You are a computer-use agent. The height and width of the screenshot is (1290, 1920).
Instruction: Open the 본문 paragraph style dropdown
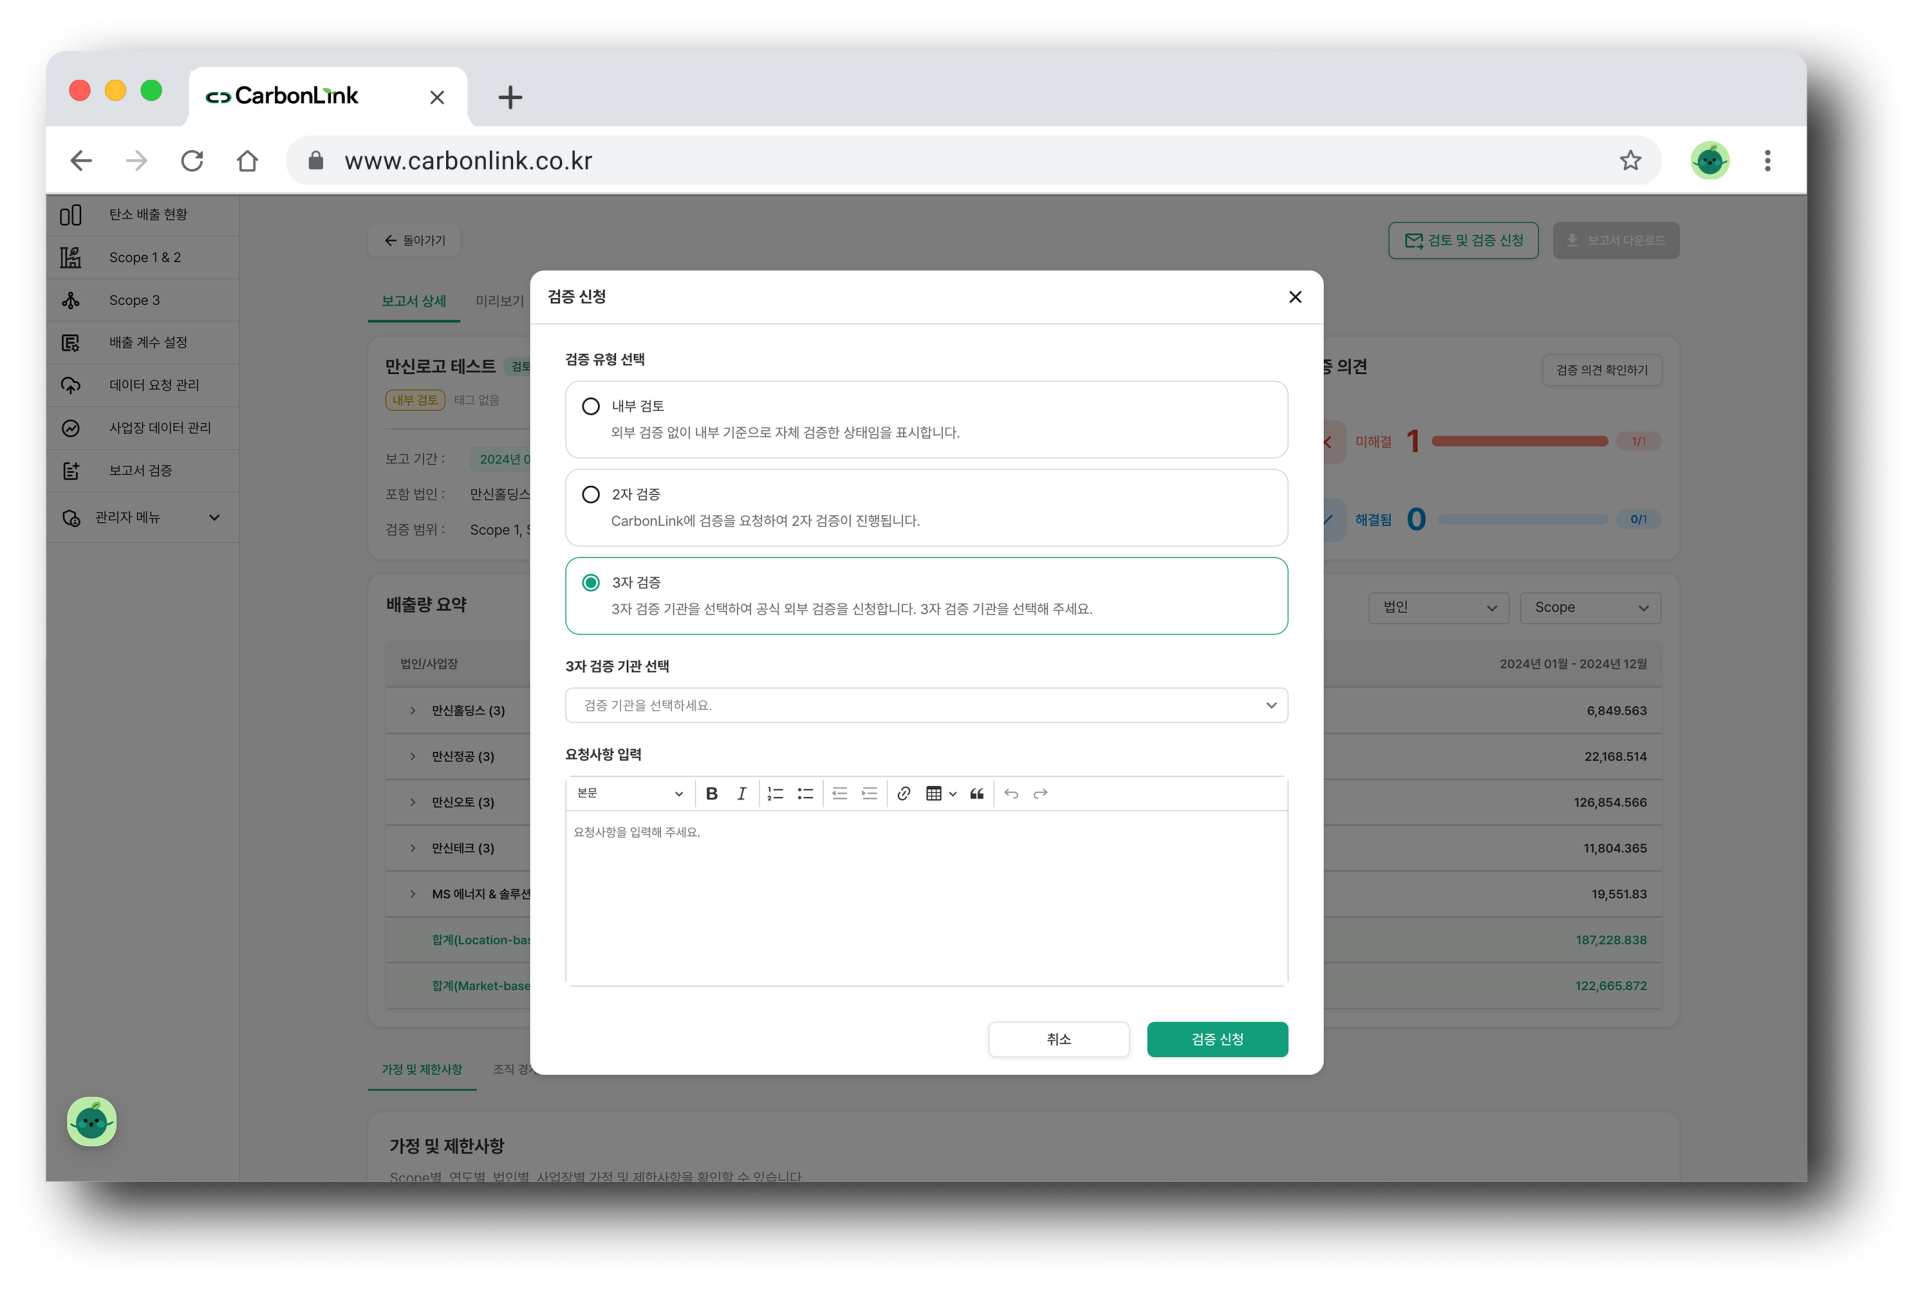tap(630, 793)
